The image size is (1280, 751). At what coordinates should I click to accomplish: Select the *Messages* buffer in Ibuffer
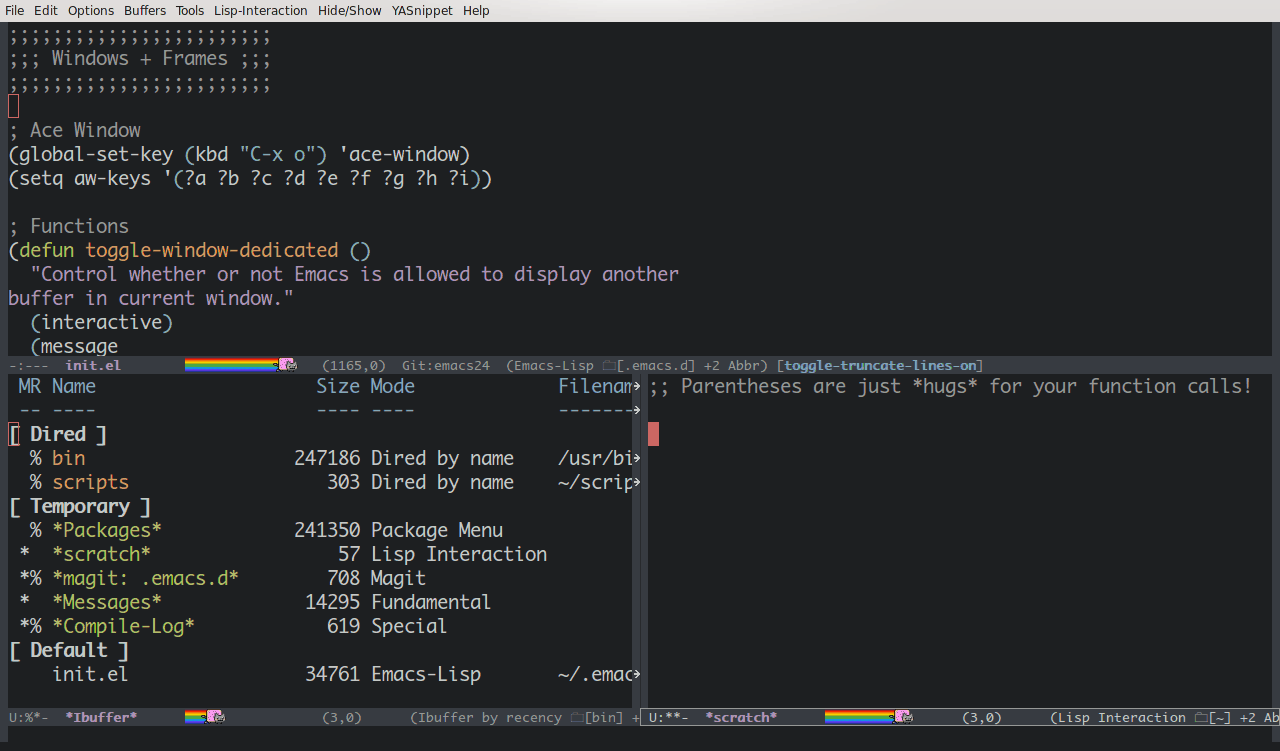[x=107, y=601]
